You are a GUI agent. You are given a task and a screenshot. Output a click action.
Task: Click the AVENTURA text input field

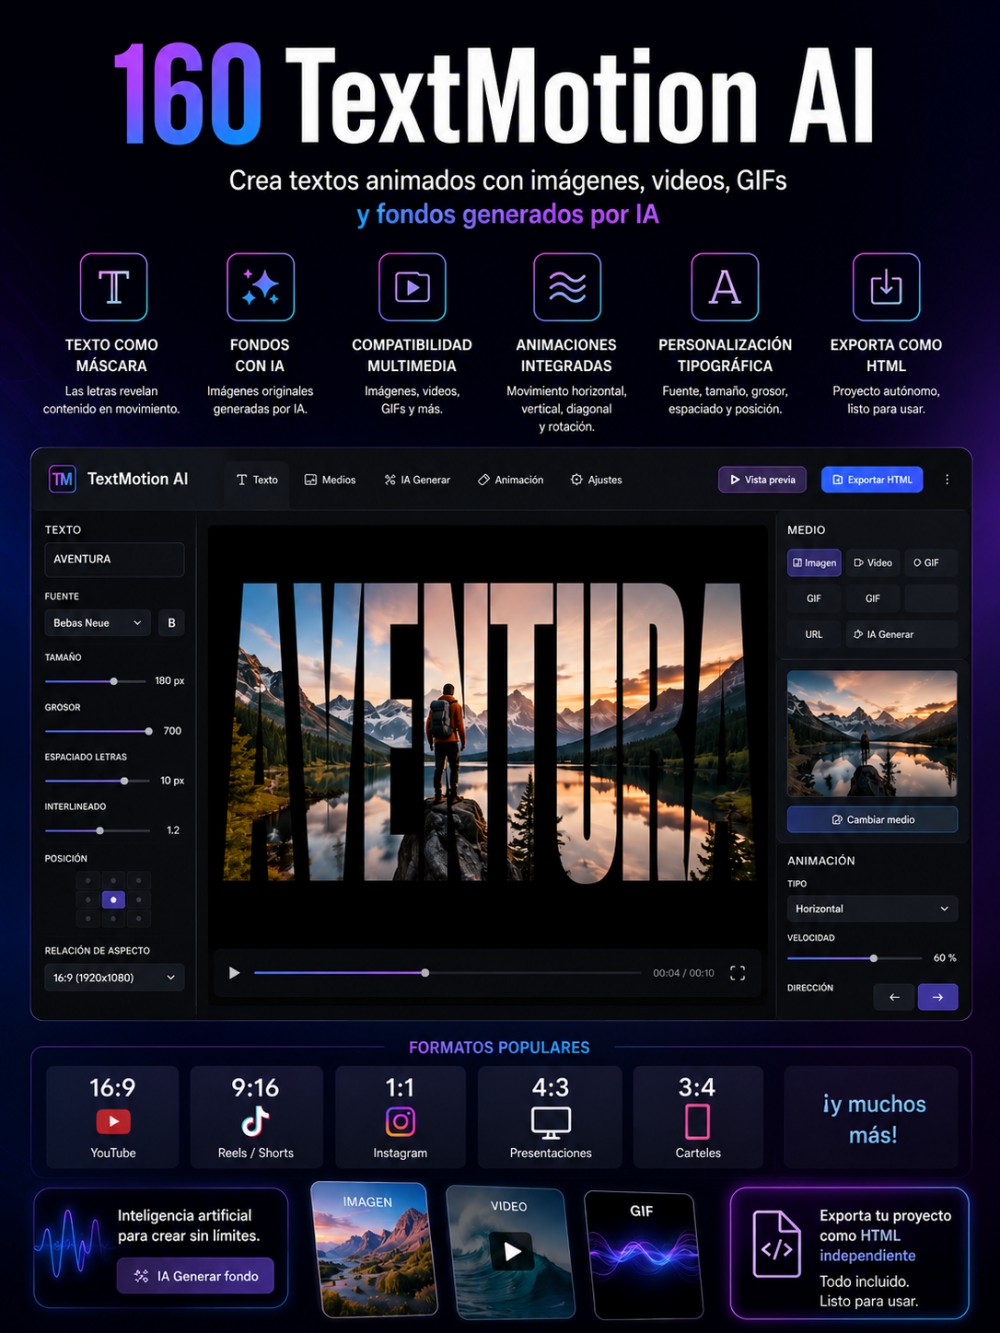pyautogui.click(x=114, y=559)
